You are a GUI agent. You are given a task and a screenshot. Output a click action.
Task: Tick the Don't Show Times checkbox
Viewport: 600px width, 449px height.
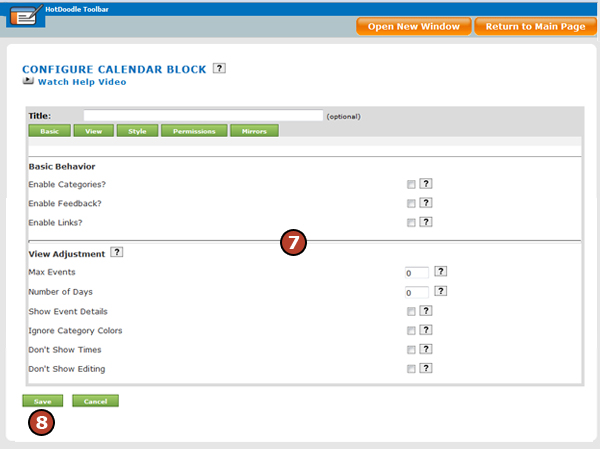coord(411,350)
